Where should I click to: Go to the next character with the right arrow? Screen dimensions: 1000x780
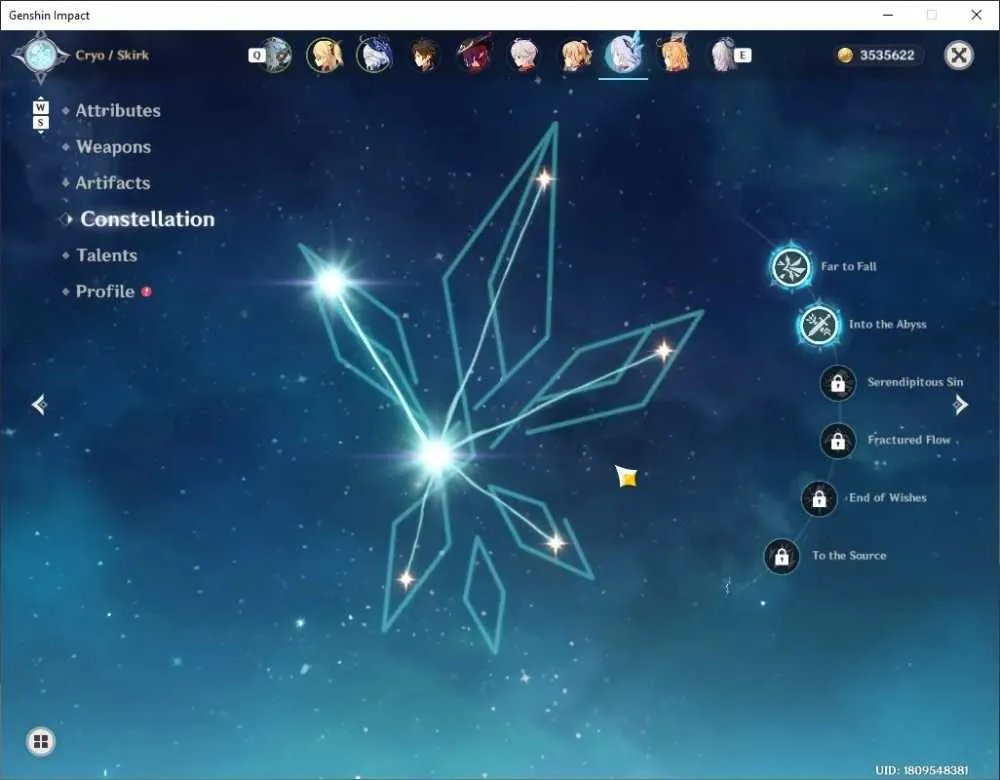tap(960, 404)
